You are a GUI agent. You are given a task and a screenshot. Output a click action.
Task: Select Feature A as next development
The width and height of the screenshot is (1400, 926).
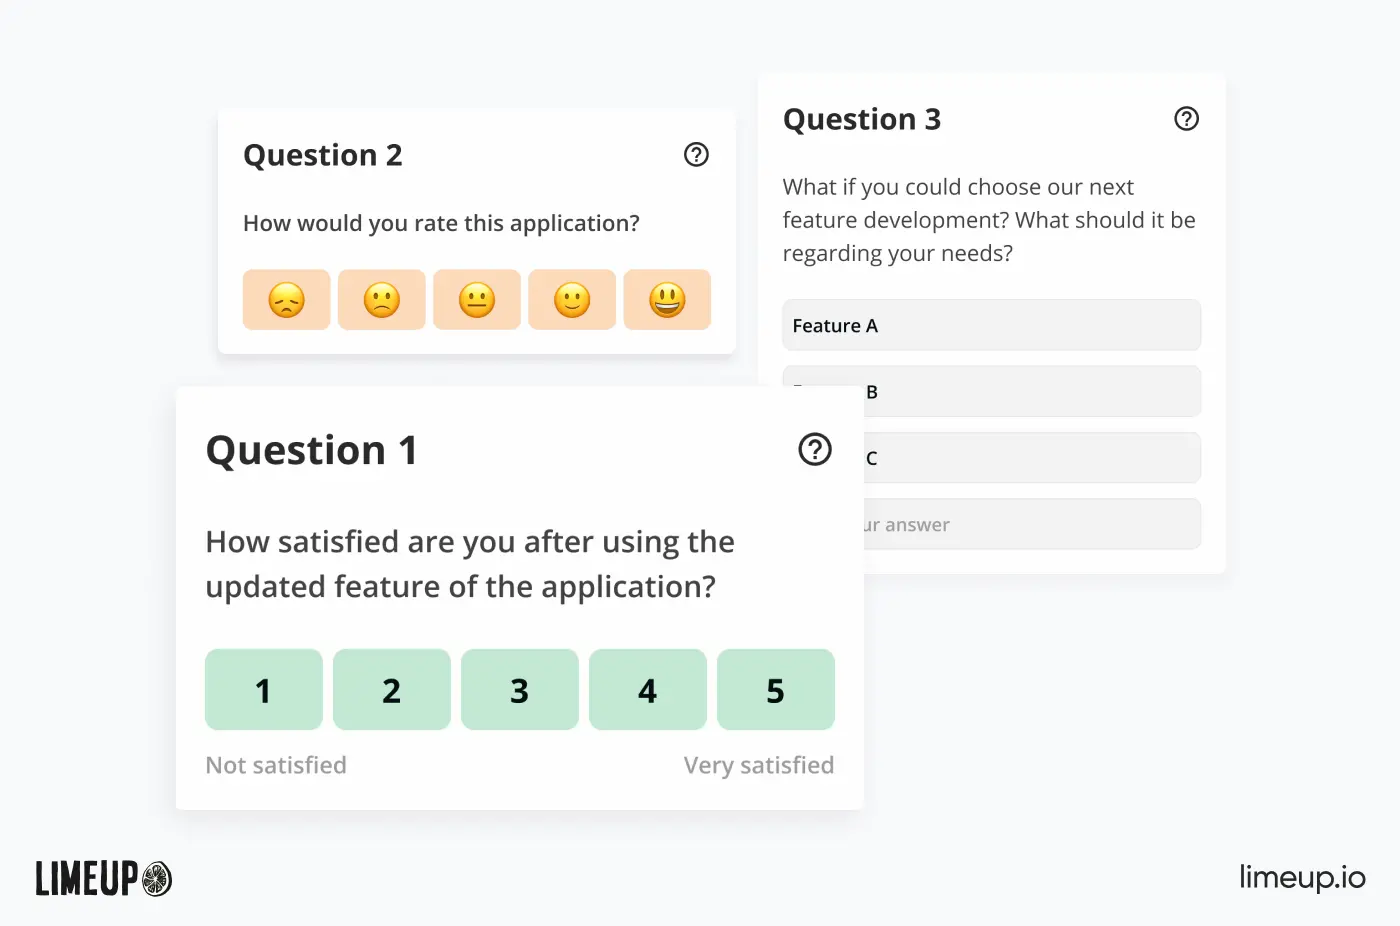(991, 325)
